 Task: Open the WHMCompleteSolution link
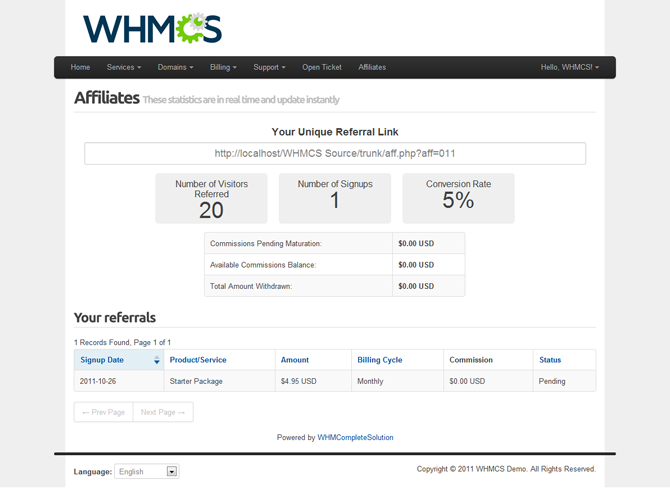[355, 438]
